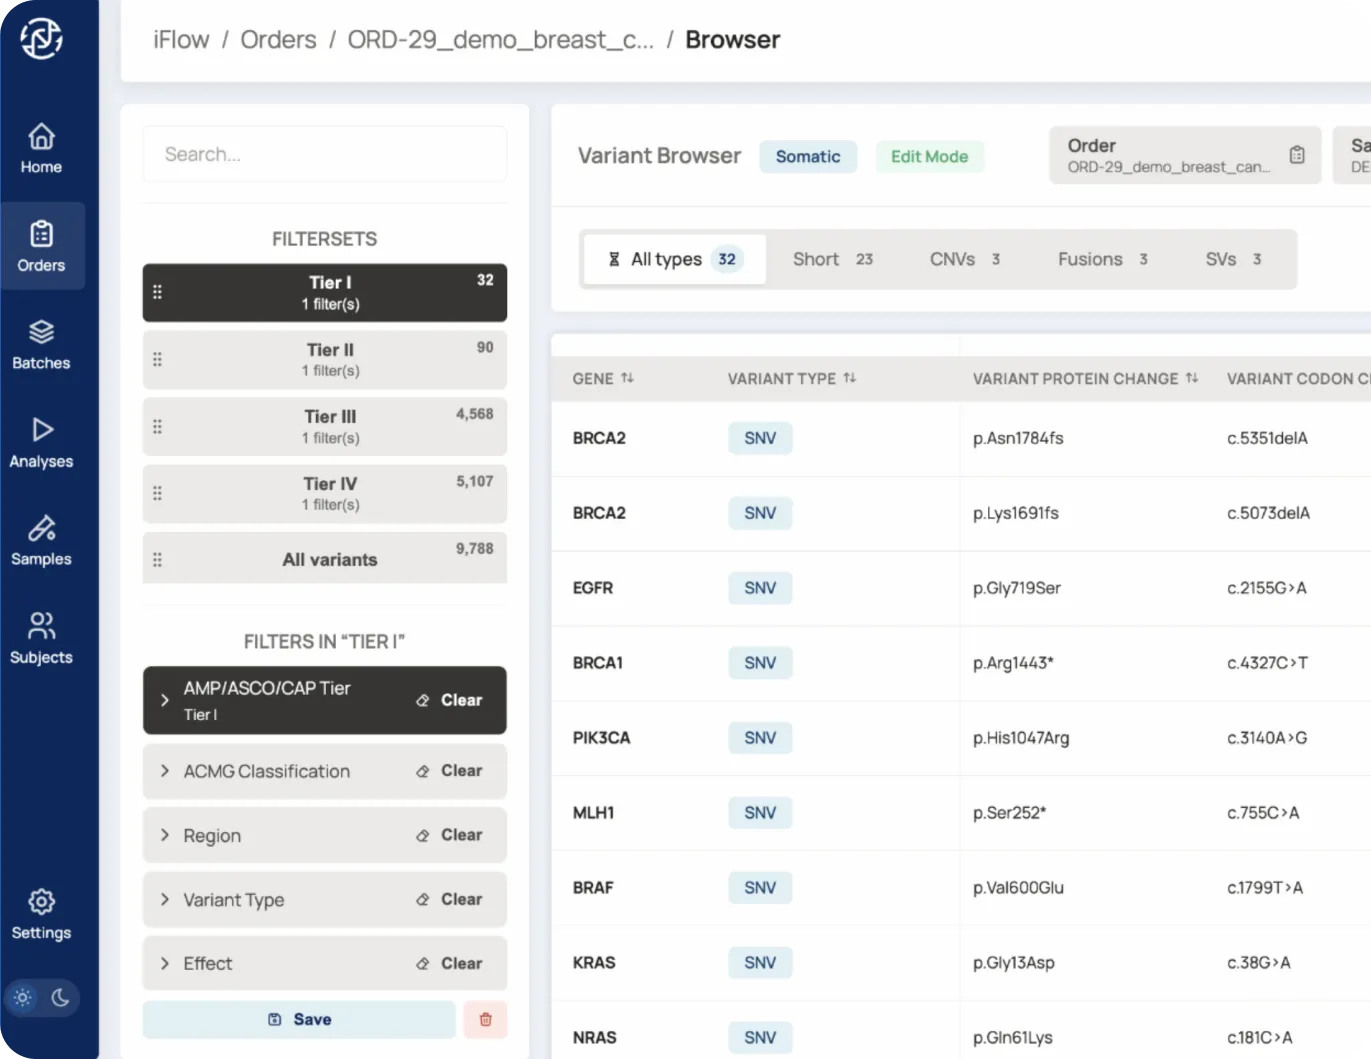This screenshot has height=1059, width=1371.
Task: Click drag handle on All variants filterset
Action: pos(157,560)
